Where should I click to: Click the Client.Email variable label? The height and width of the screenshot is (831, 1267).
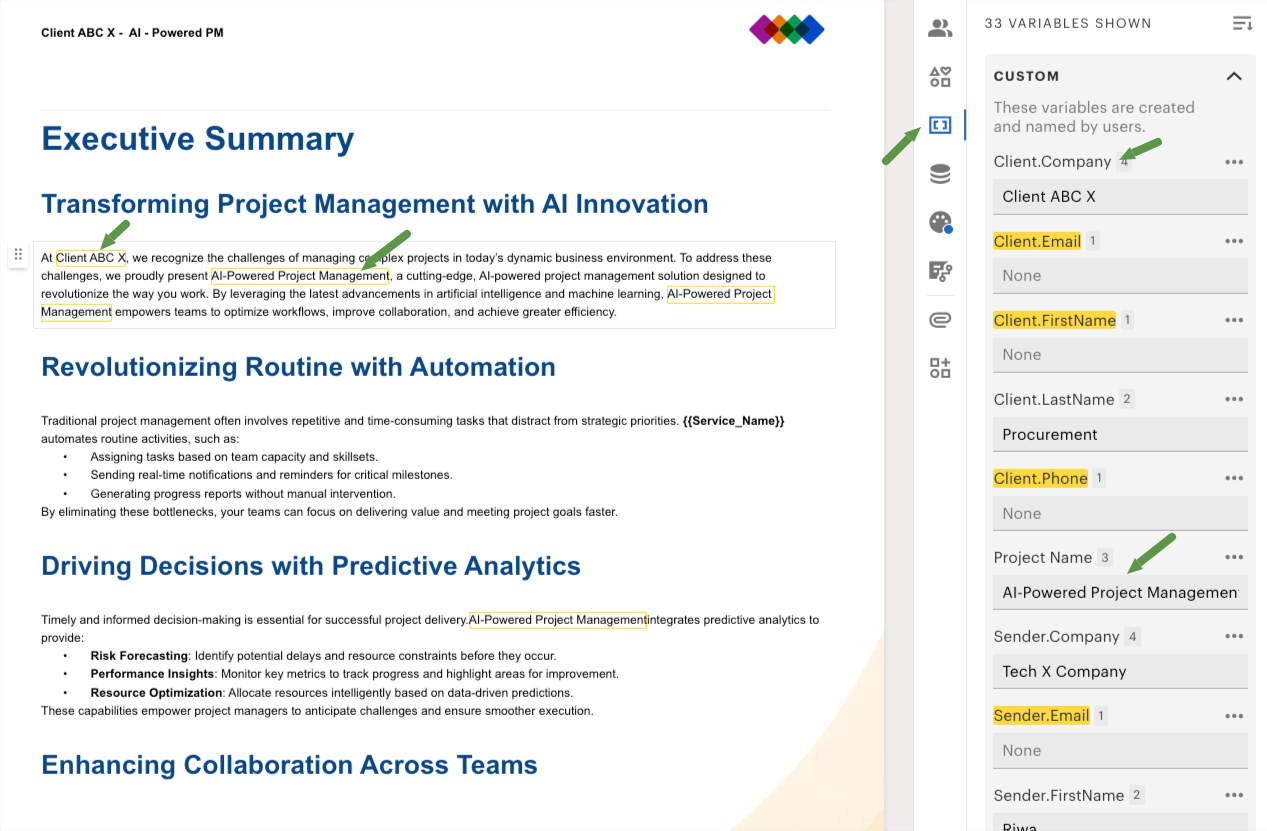point(1037,241)
